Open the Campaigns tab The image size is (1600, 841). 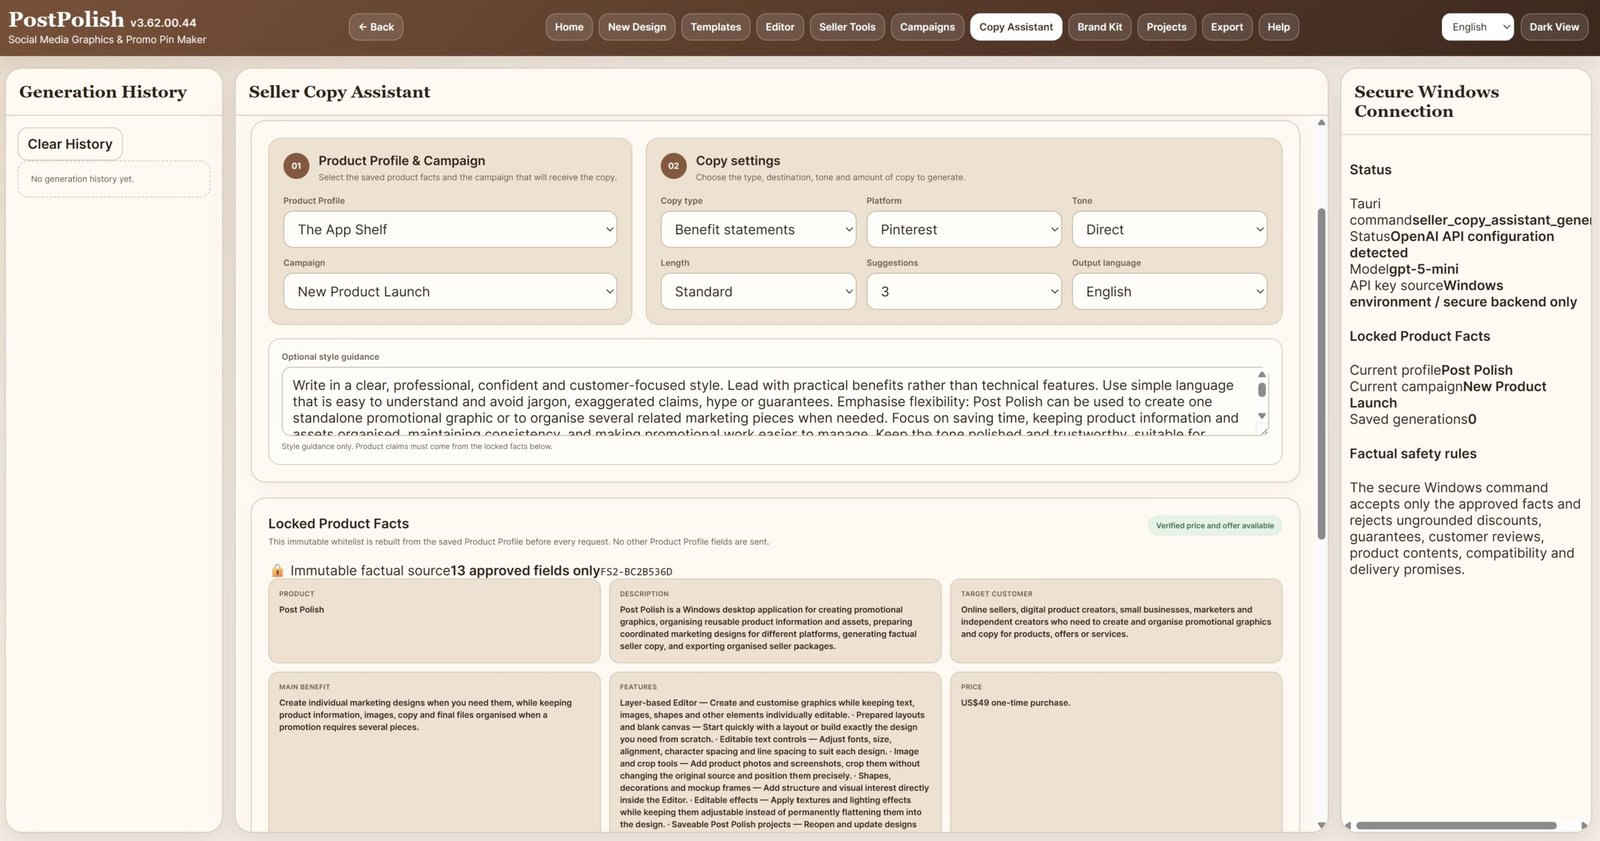pyautogui.click(x=927, y=27)
